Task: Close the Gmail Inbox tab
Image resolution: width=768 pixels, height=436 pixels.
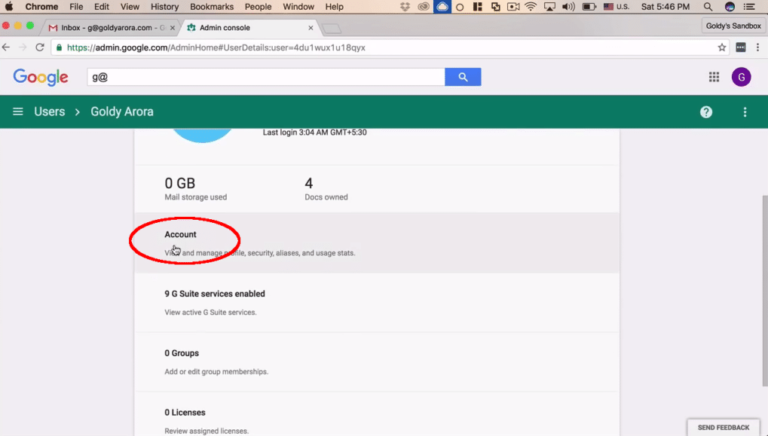Action: point(172,28)
